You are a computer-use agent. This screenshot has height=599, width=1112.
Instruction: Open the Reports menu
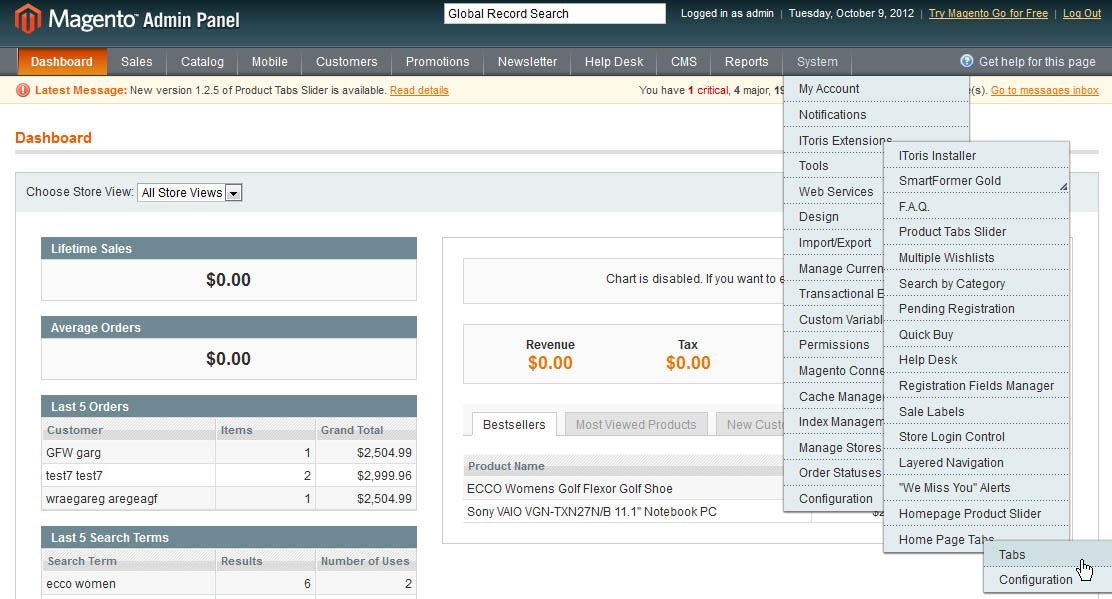click(746, 62)
